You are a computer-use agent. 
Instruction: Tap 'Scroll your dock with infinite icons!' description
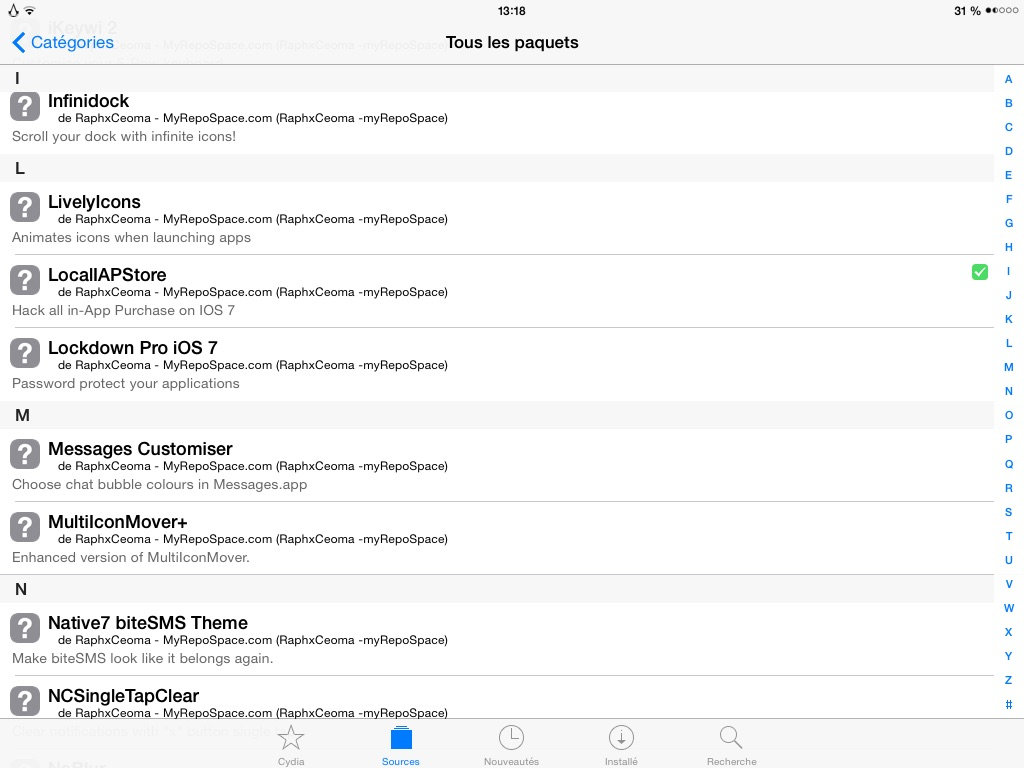point(123,136)
